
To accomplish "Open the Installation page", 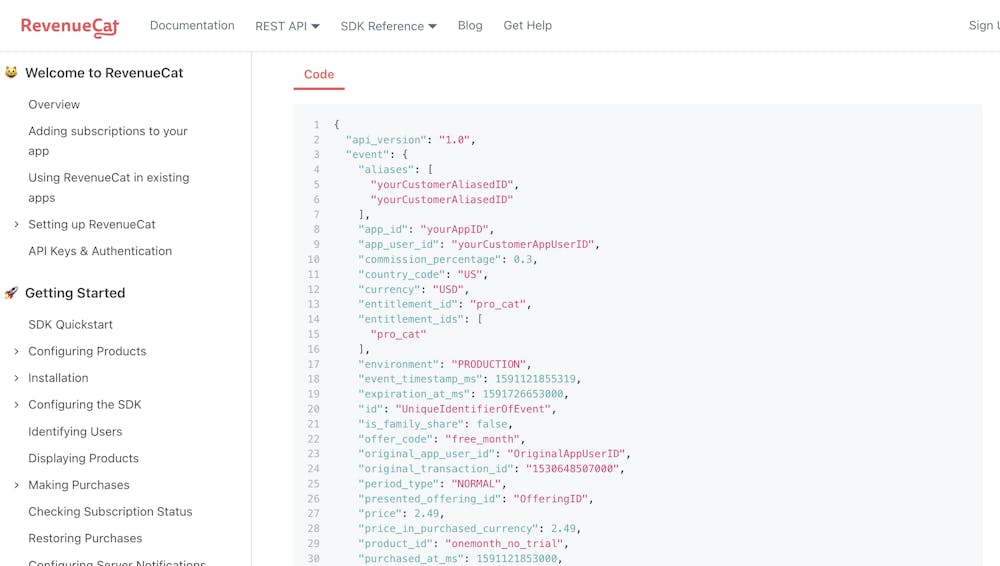I will coord(58,378).
